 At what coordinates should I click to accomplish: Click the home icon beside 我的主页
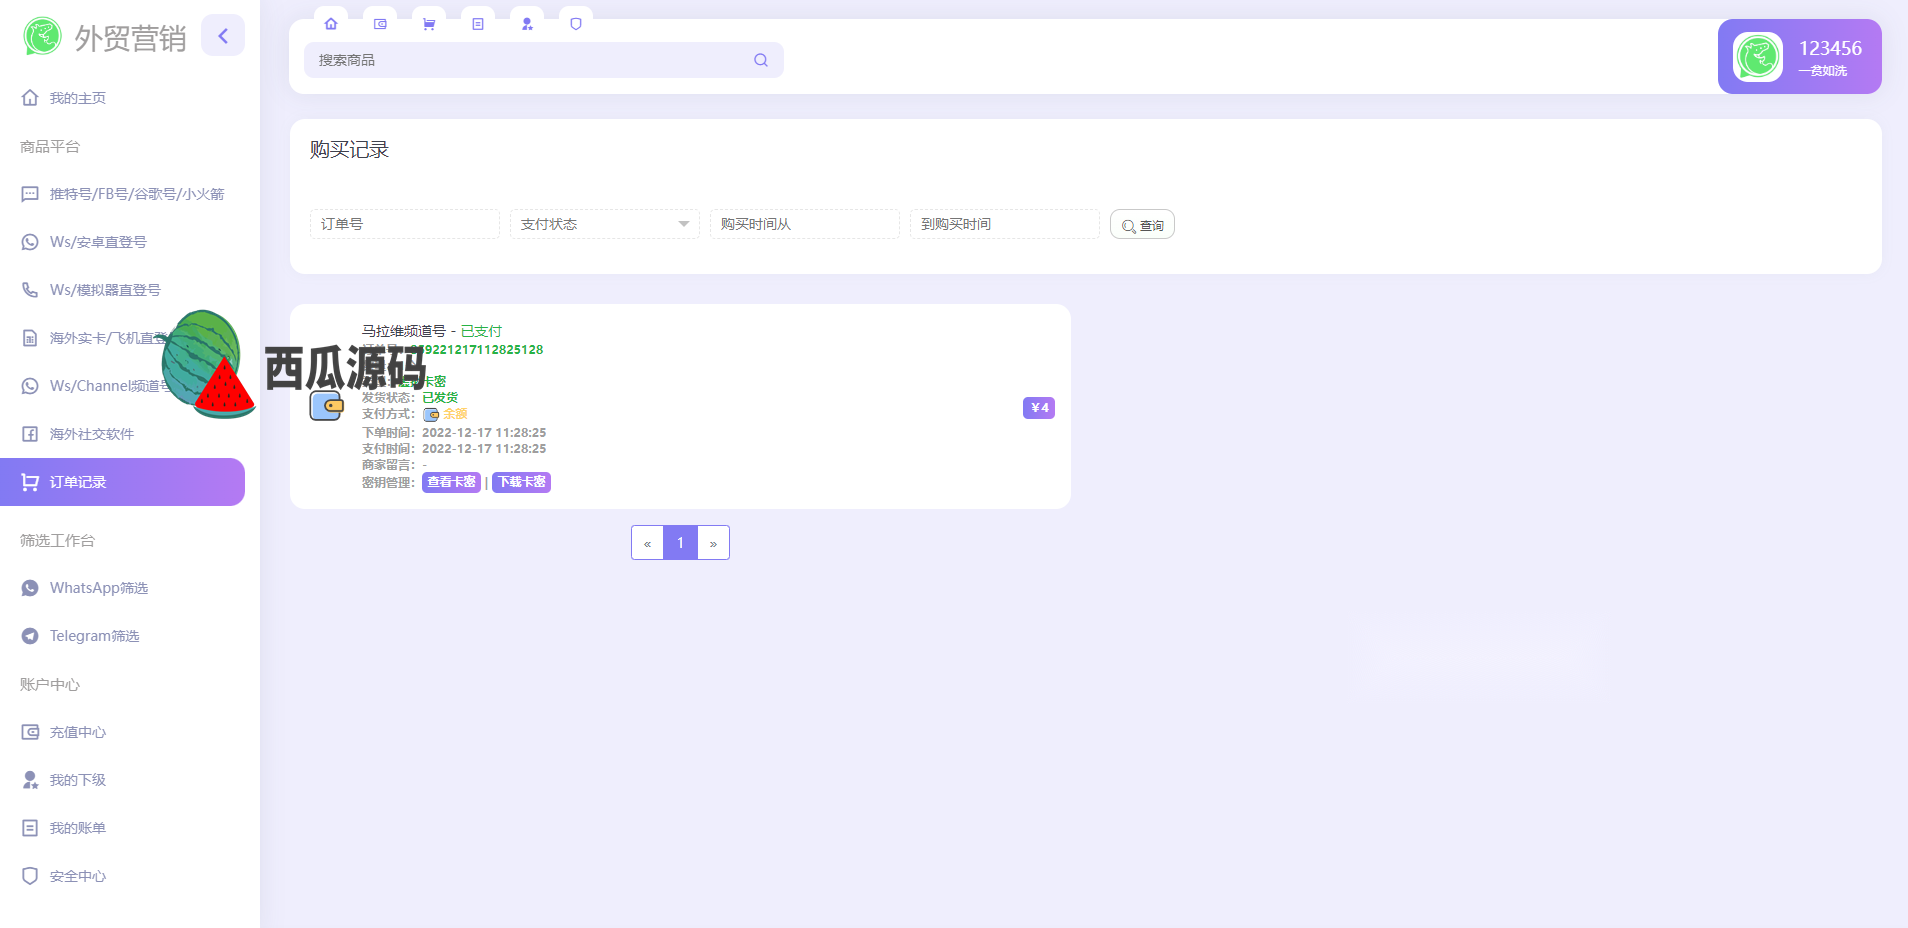point(30,98)
